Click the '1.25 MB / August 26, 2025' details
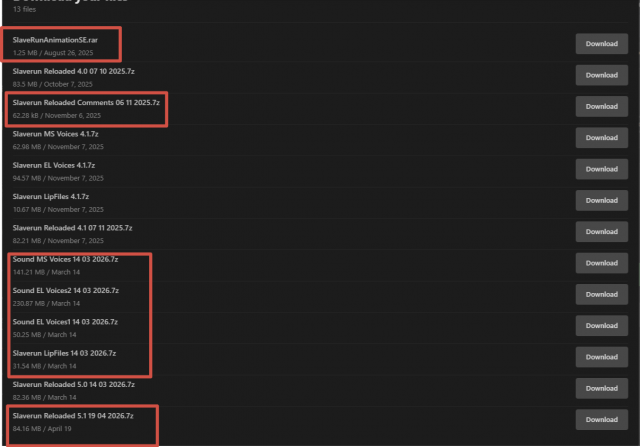 [x=53, y=53]
